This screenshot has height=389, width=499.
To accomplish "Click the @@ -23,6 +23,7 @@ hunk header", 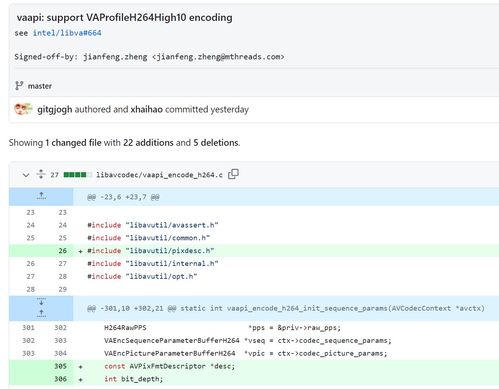I will pos(123,197).
